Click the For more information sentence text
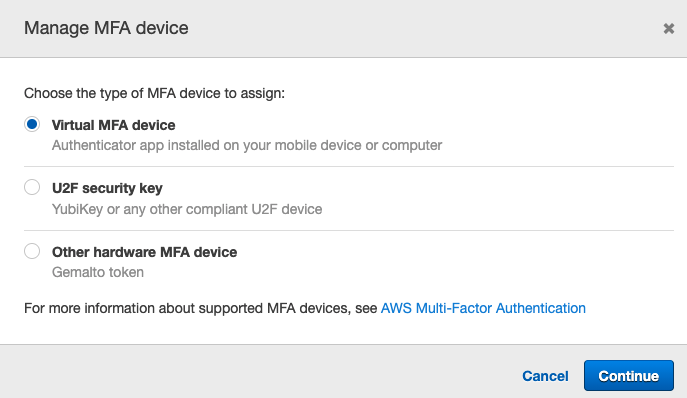 point(200,309)
